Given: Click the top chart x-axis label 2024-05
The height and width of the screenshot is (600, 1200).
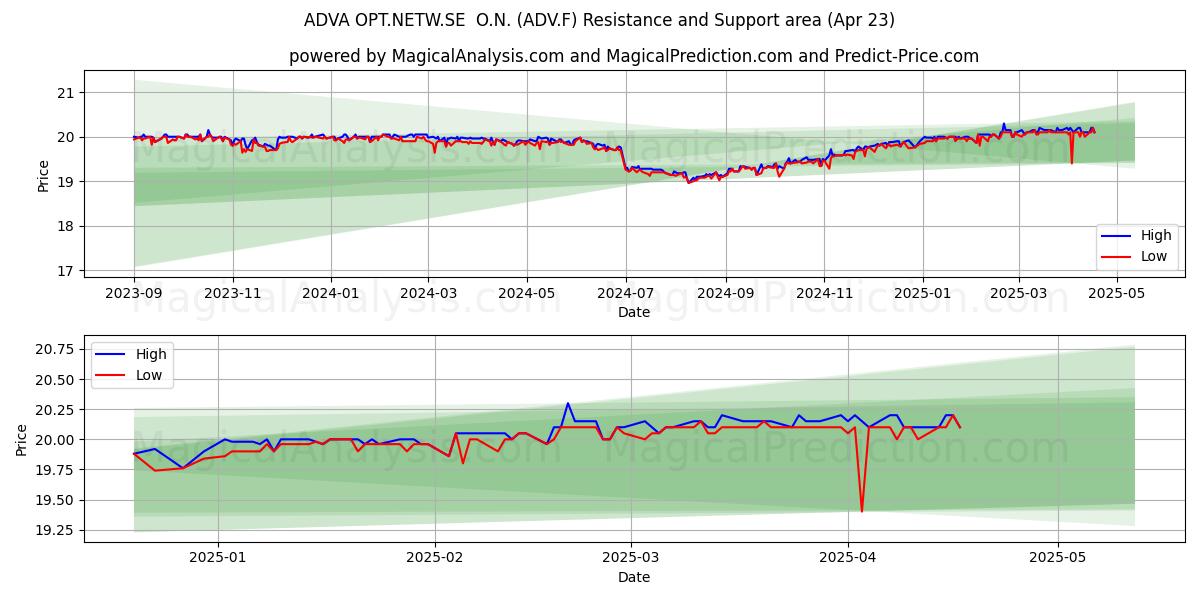Looking at the screenshot, I should point(527,293).
